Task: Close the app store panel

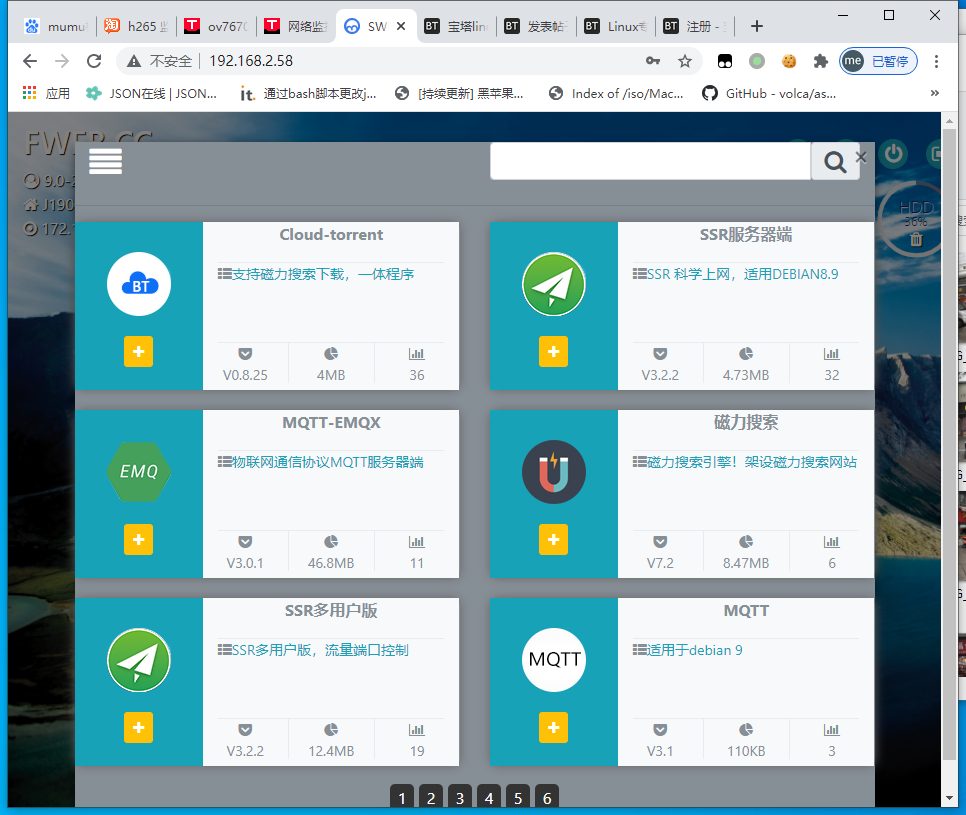Action: [861, 157]
